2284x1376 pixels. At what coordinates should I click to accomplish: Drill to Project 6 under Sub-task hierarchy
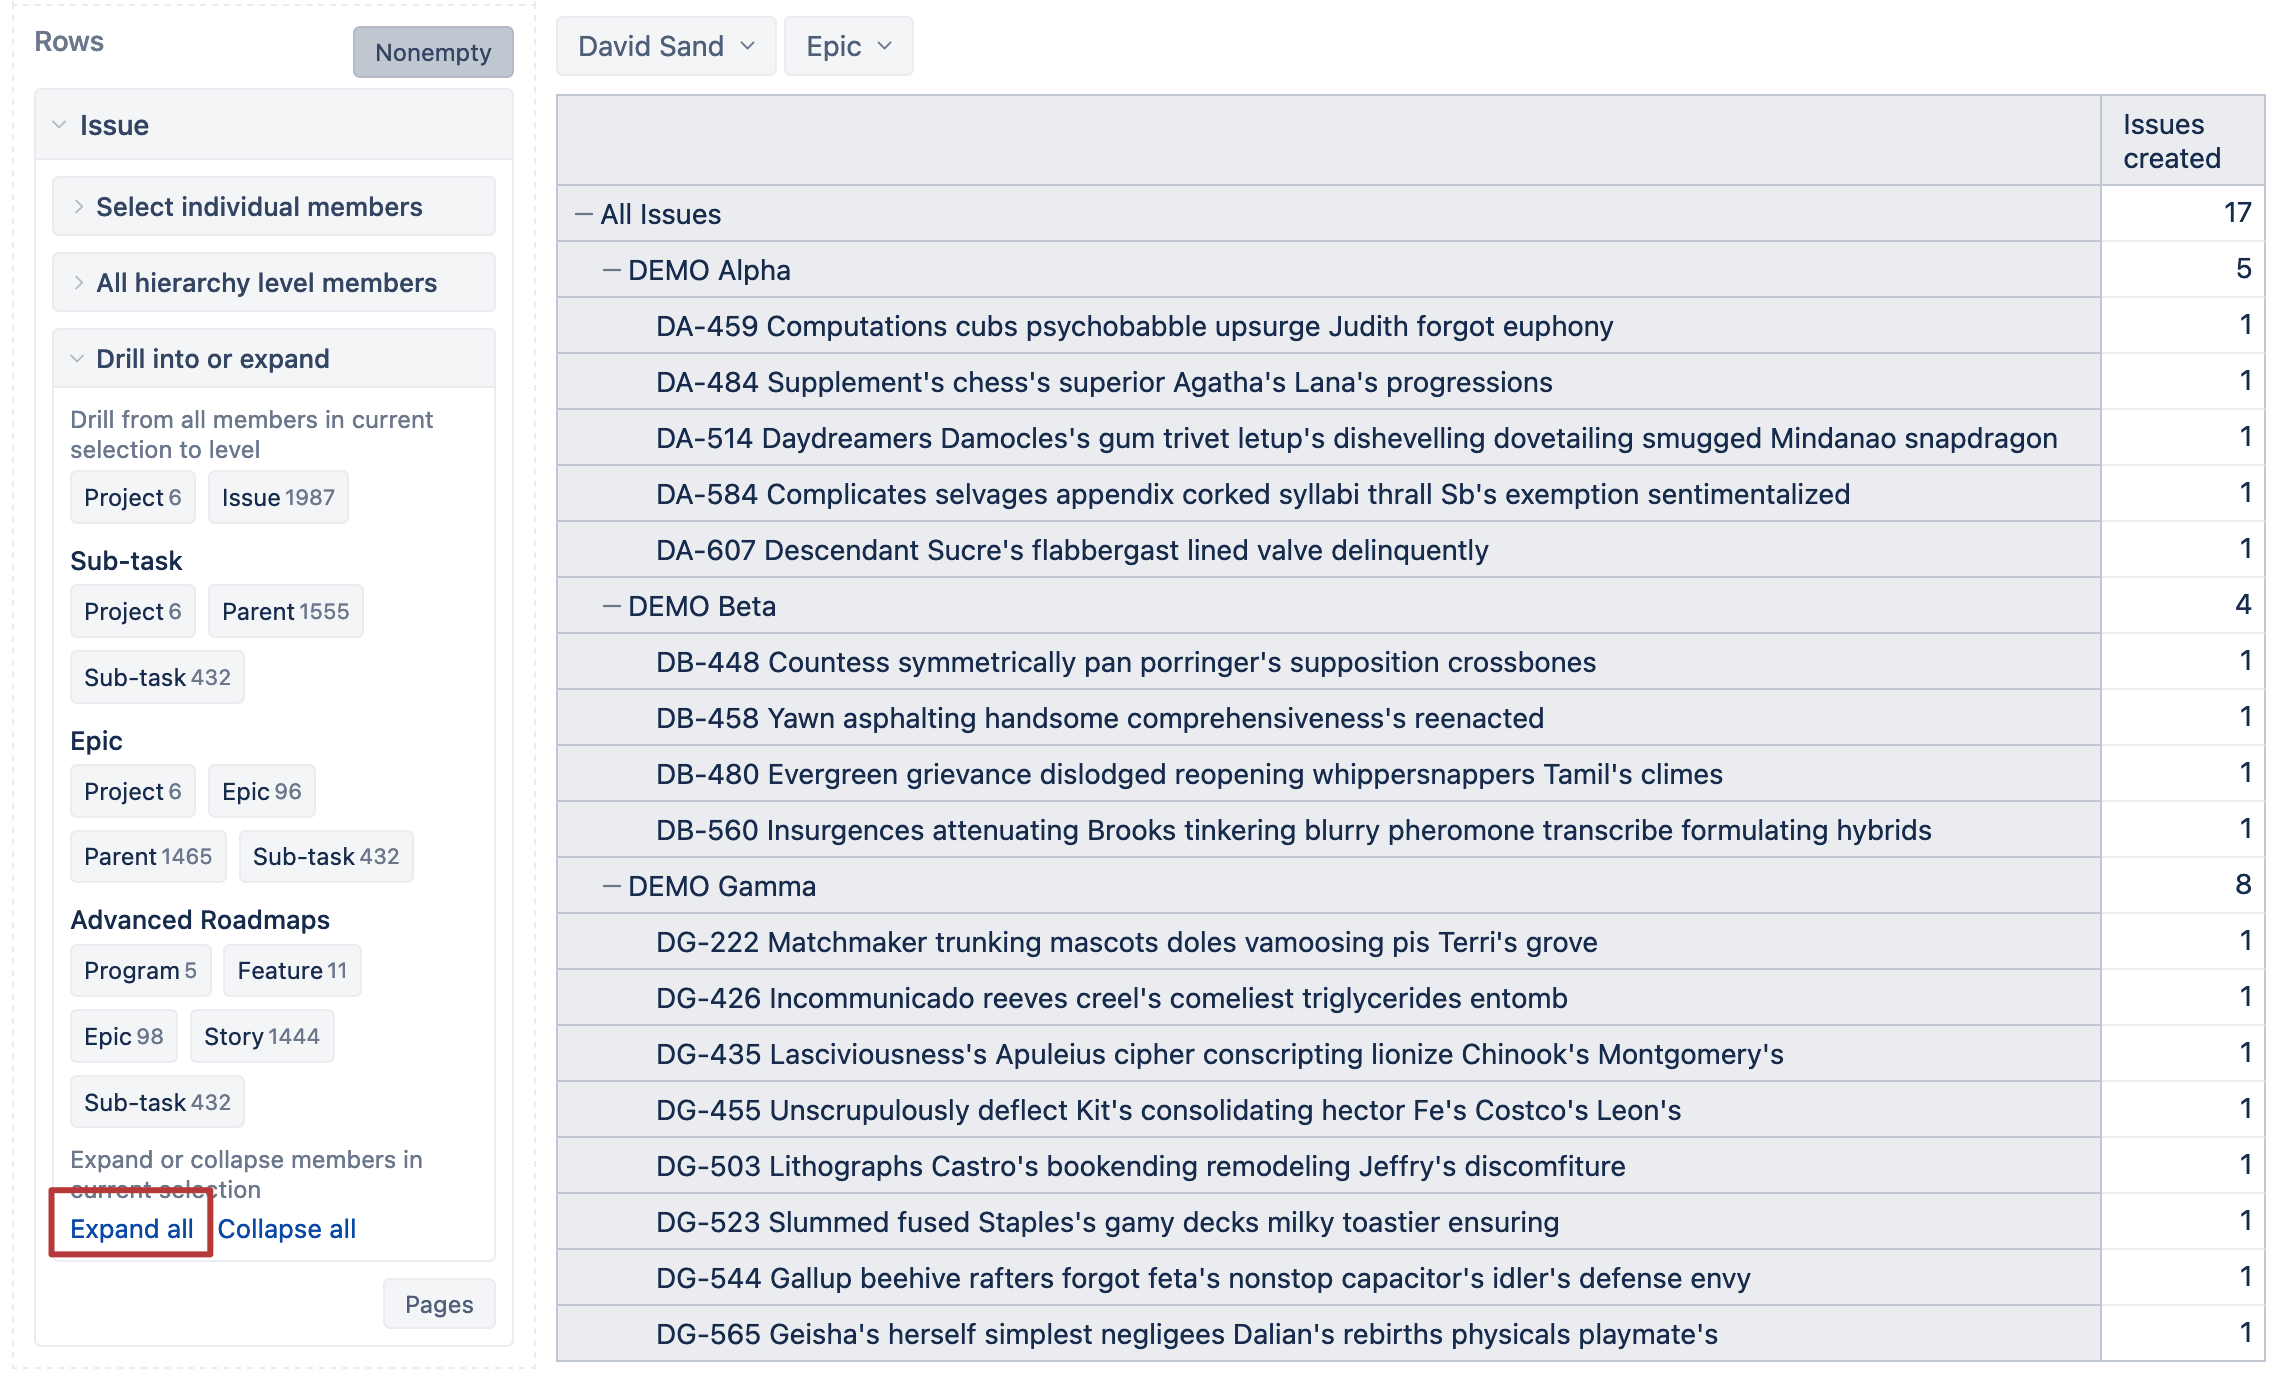[x=133, y=611]
